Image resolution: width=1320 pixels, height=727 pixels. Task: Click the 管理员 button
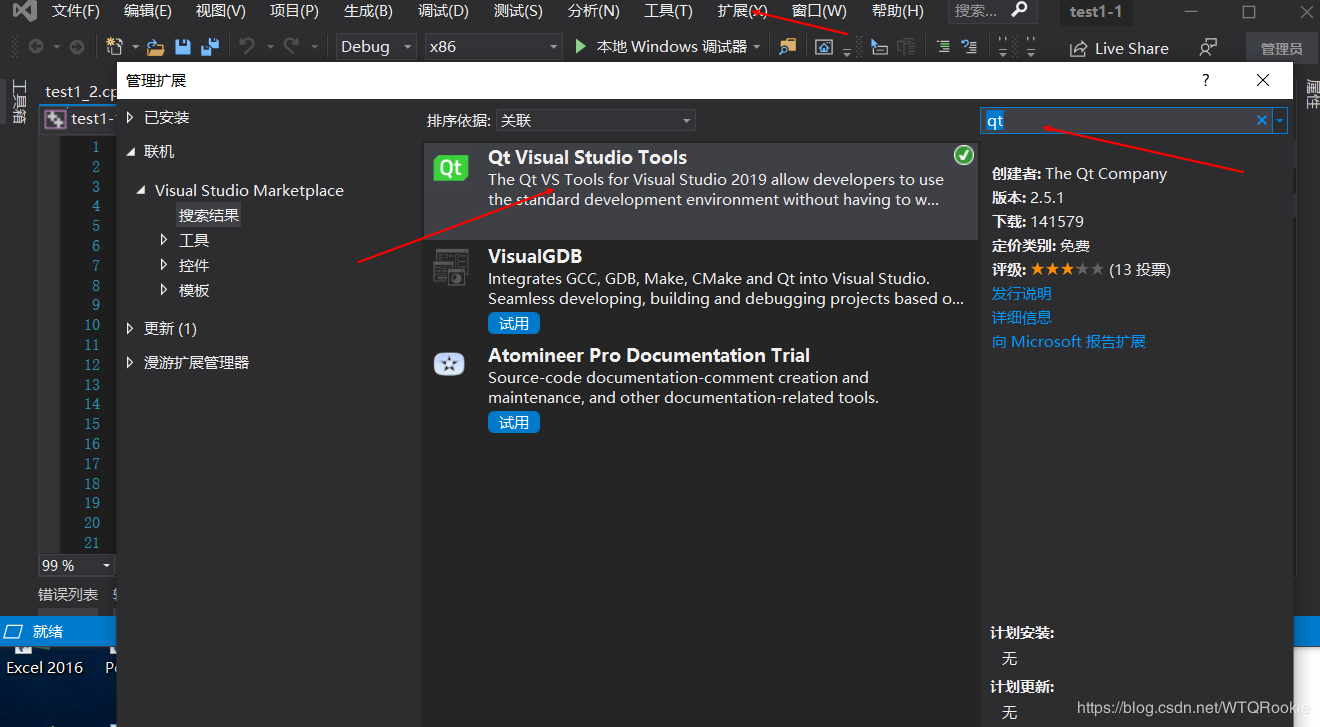click(1281, 48)
